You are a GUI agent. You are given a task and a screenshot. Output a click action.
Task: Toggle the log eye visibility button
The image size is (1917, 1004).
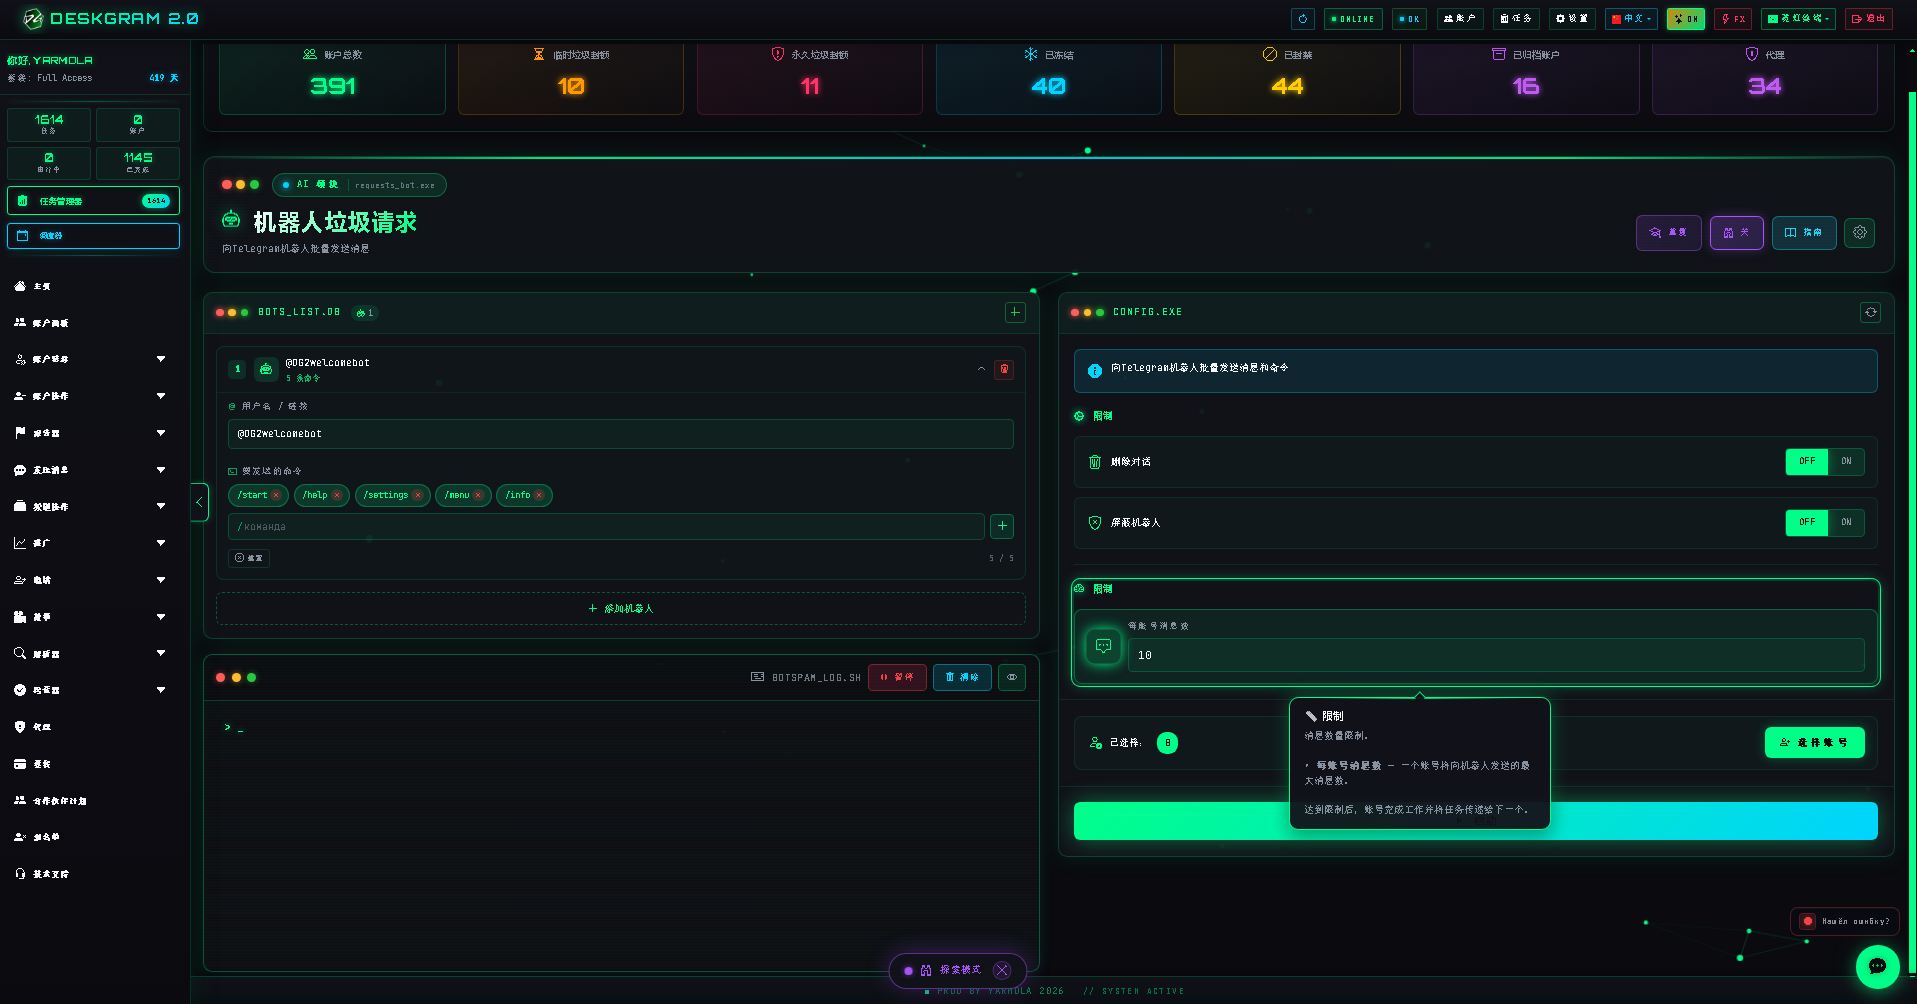(x=1012, y=677)
